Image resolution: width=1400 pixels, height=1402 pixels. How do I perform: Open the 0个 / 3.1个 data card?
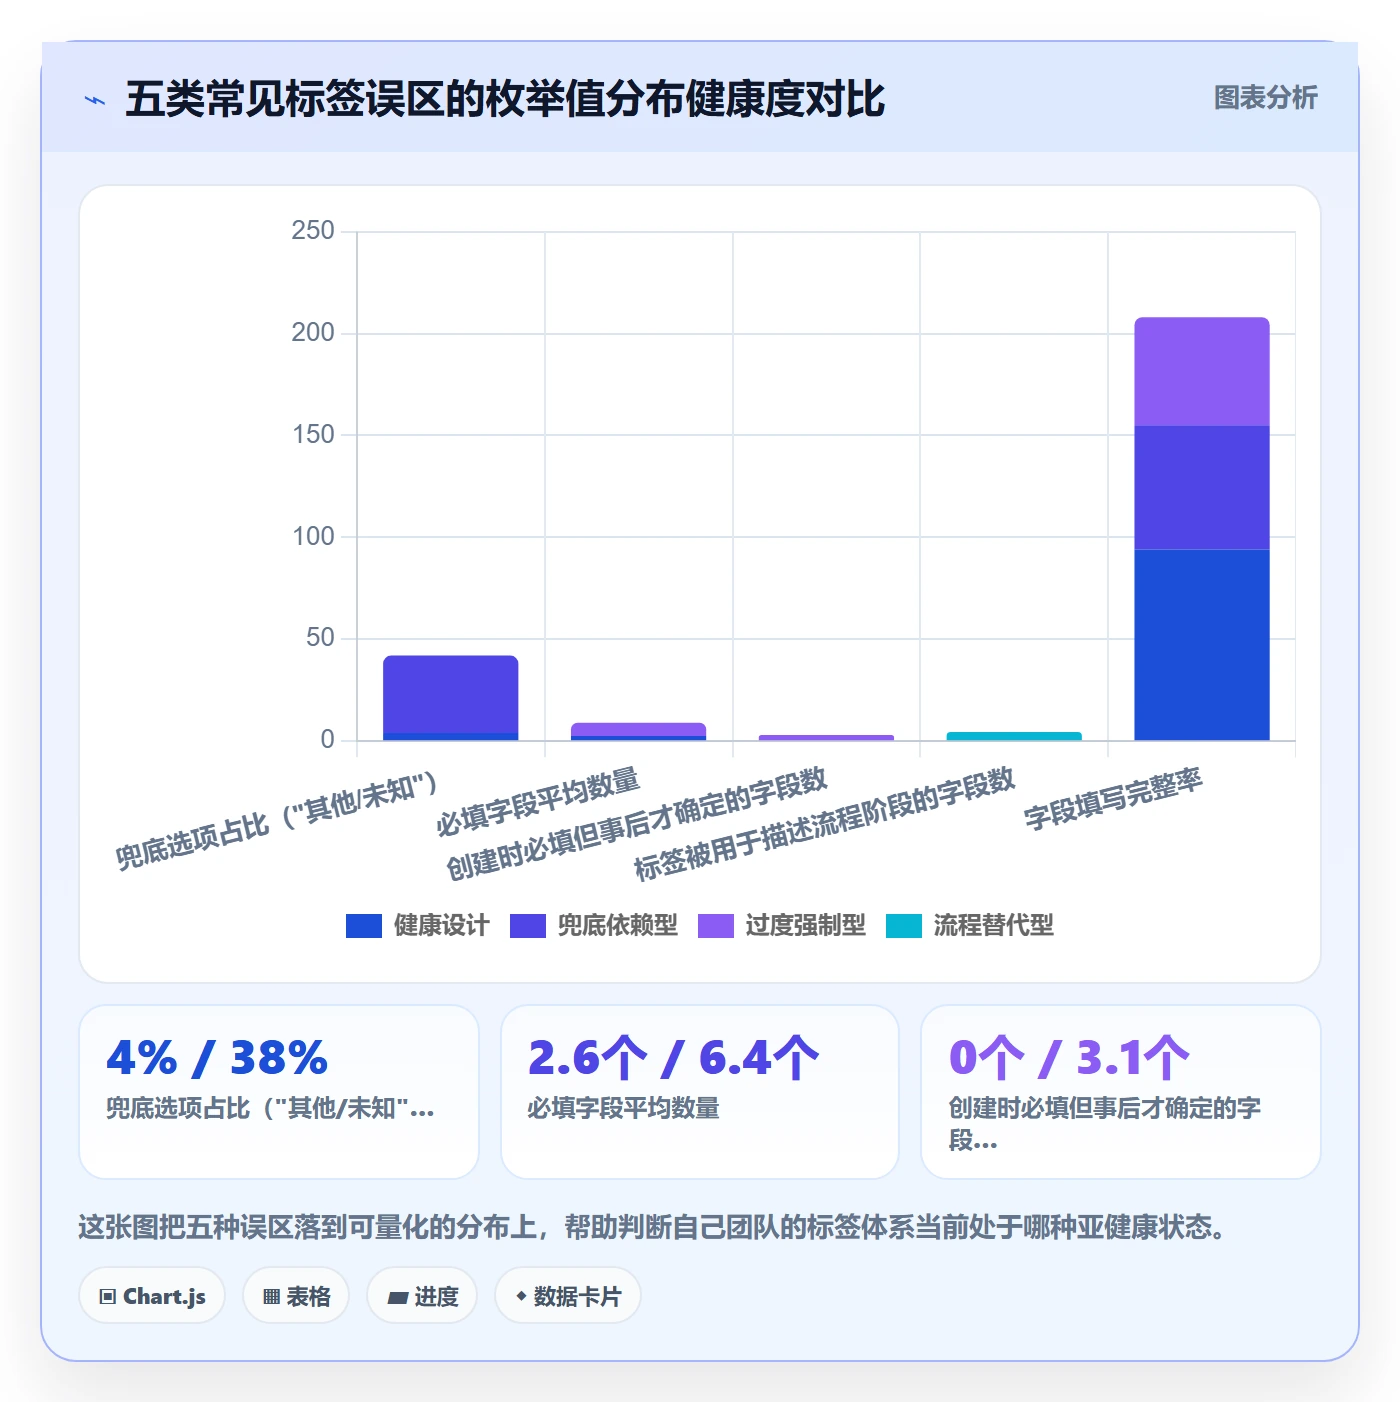1121,1092
